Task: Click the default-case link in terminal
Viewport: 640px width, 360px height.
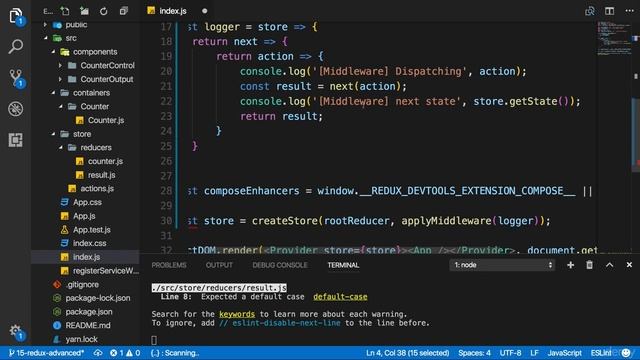Action: pos(340,297)
